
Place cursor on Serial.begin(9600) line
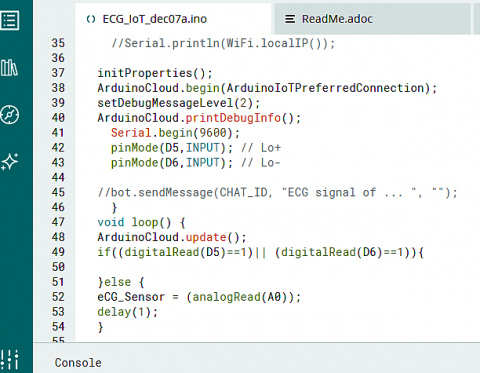pos(175,133)
